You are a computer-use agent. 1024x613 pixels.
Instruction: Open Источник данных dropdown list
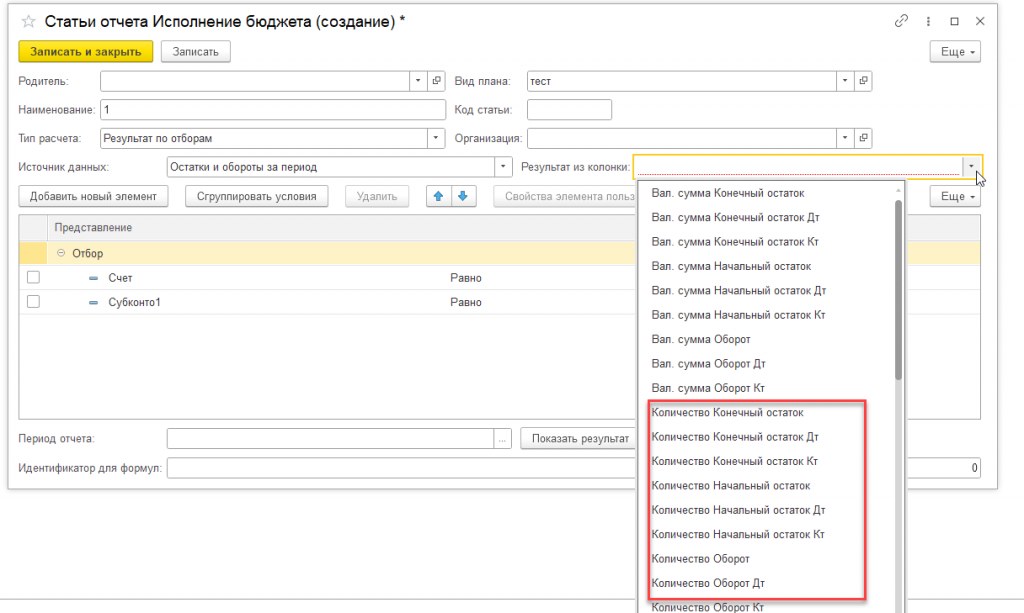click(x=503, y=166)
